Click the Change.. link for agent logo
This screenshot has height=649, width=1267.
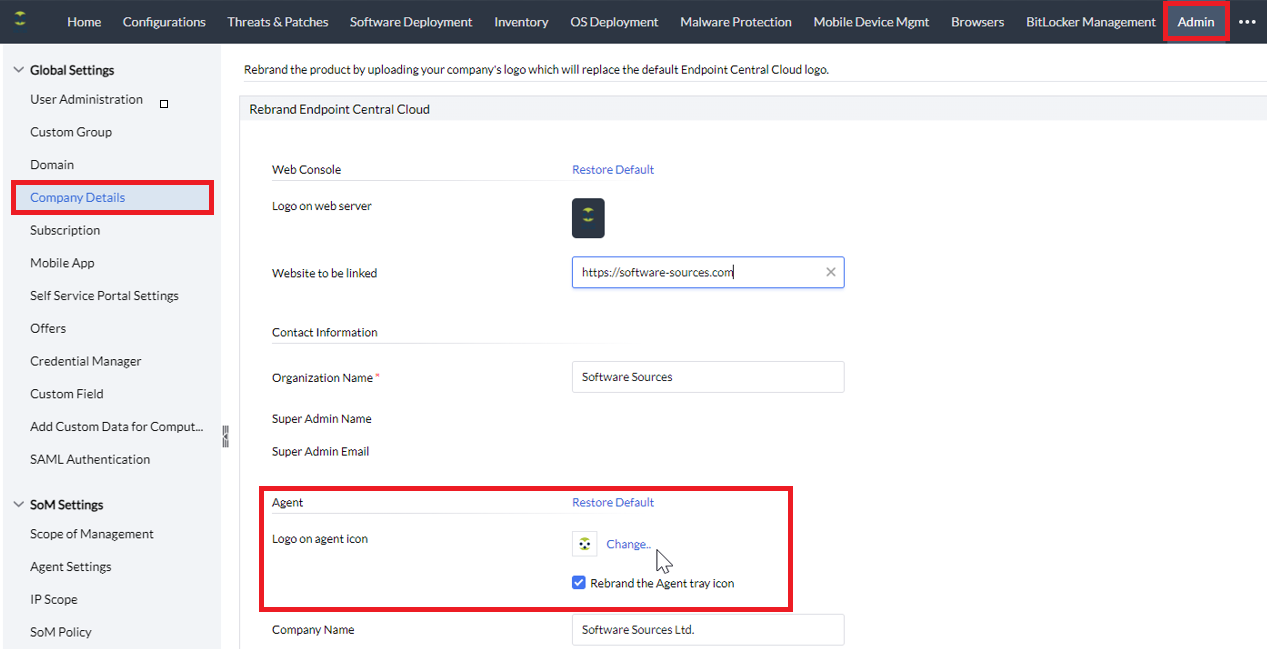tap(628, 544)
